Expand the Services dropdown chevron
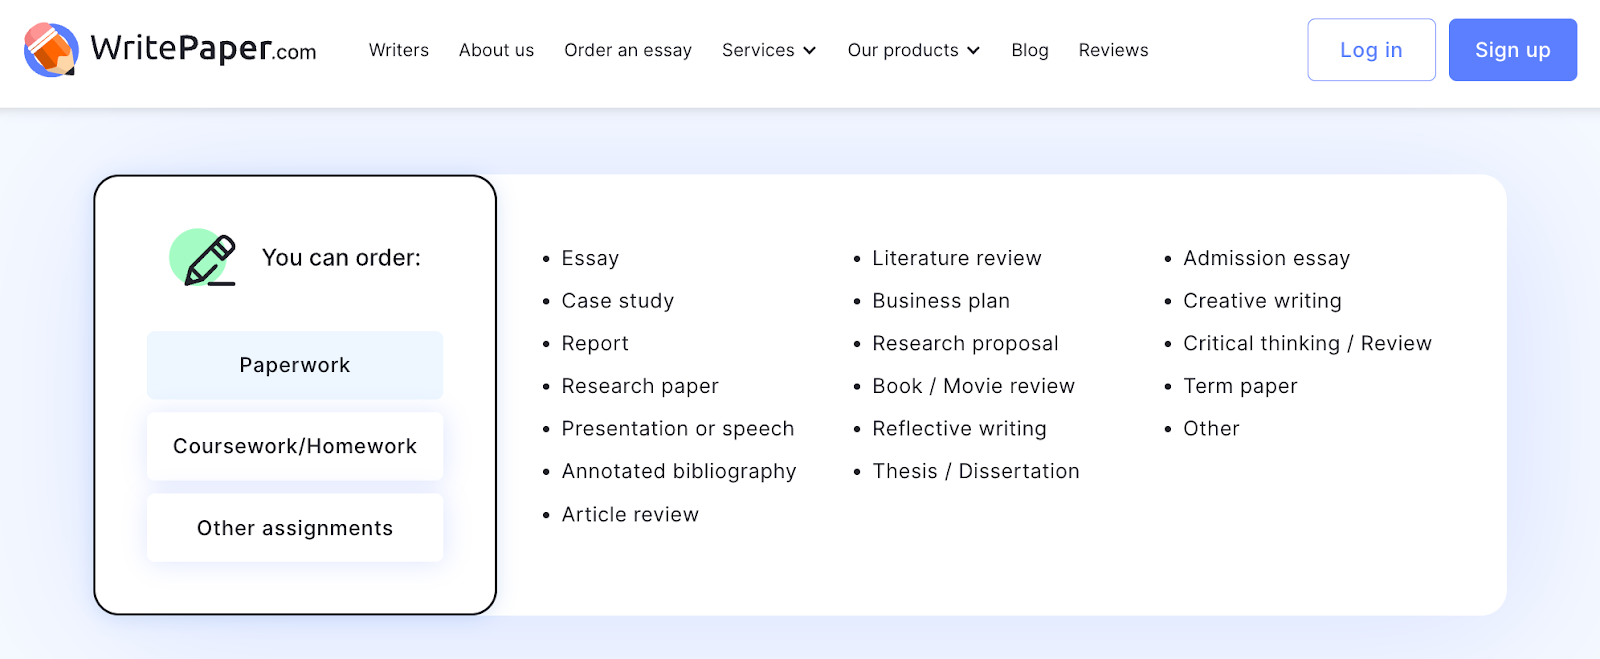 click(x=810, y=51)
